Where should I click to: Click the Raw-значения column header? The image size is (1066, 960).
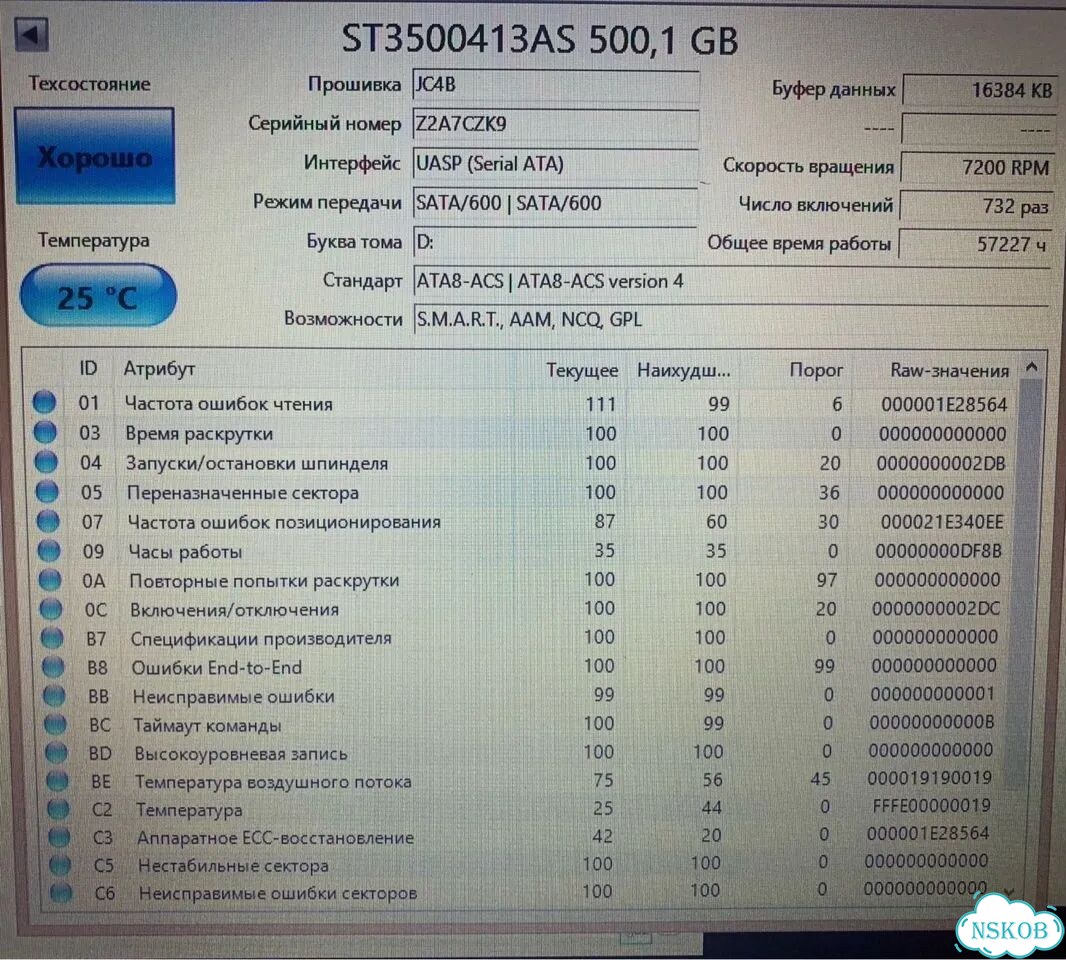coord(949,371)
